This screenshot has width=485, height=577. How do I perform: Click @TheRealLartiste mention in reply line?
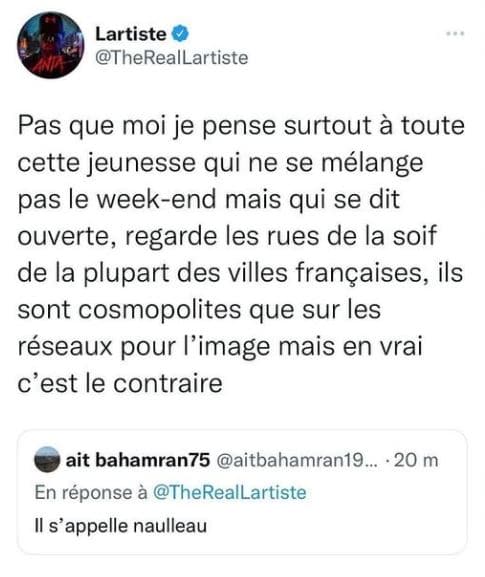(229, 492)
